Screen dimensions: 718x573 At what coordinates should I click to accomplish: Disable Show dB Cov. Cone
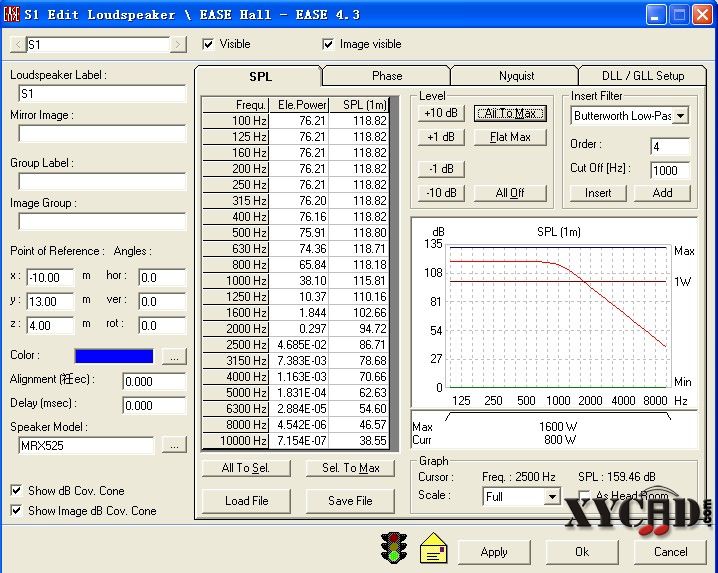tap(16, 491)
